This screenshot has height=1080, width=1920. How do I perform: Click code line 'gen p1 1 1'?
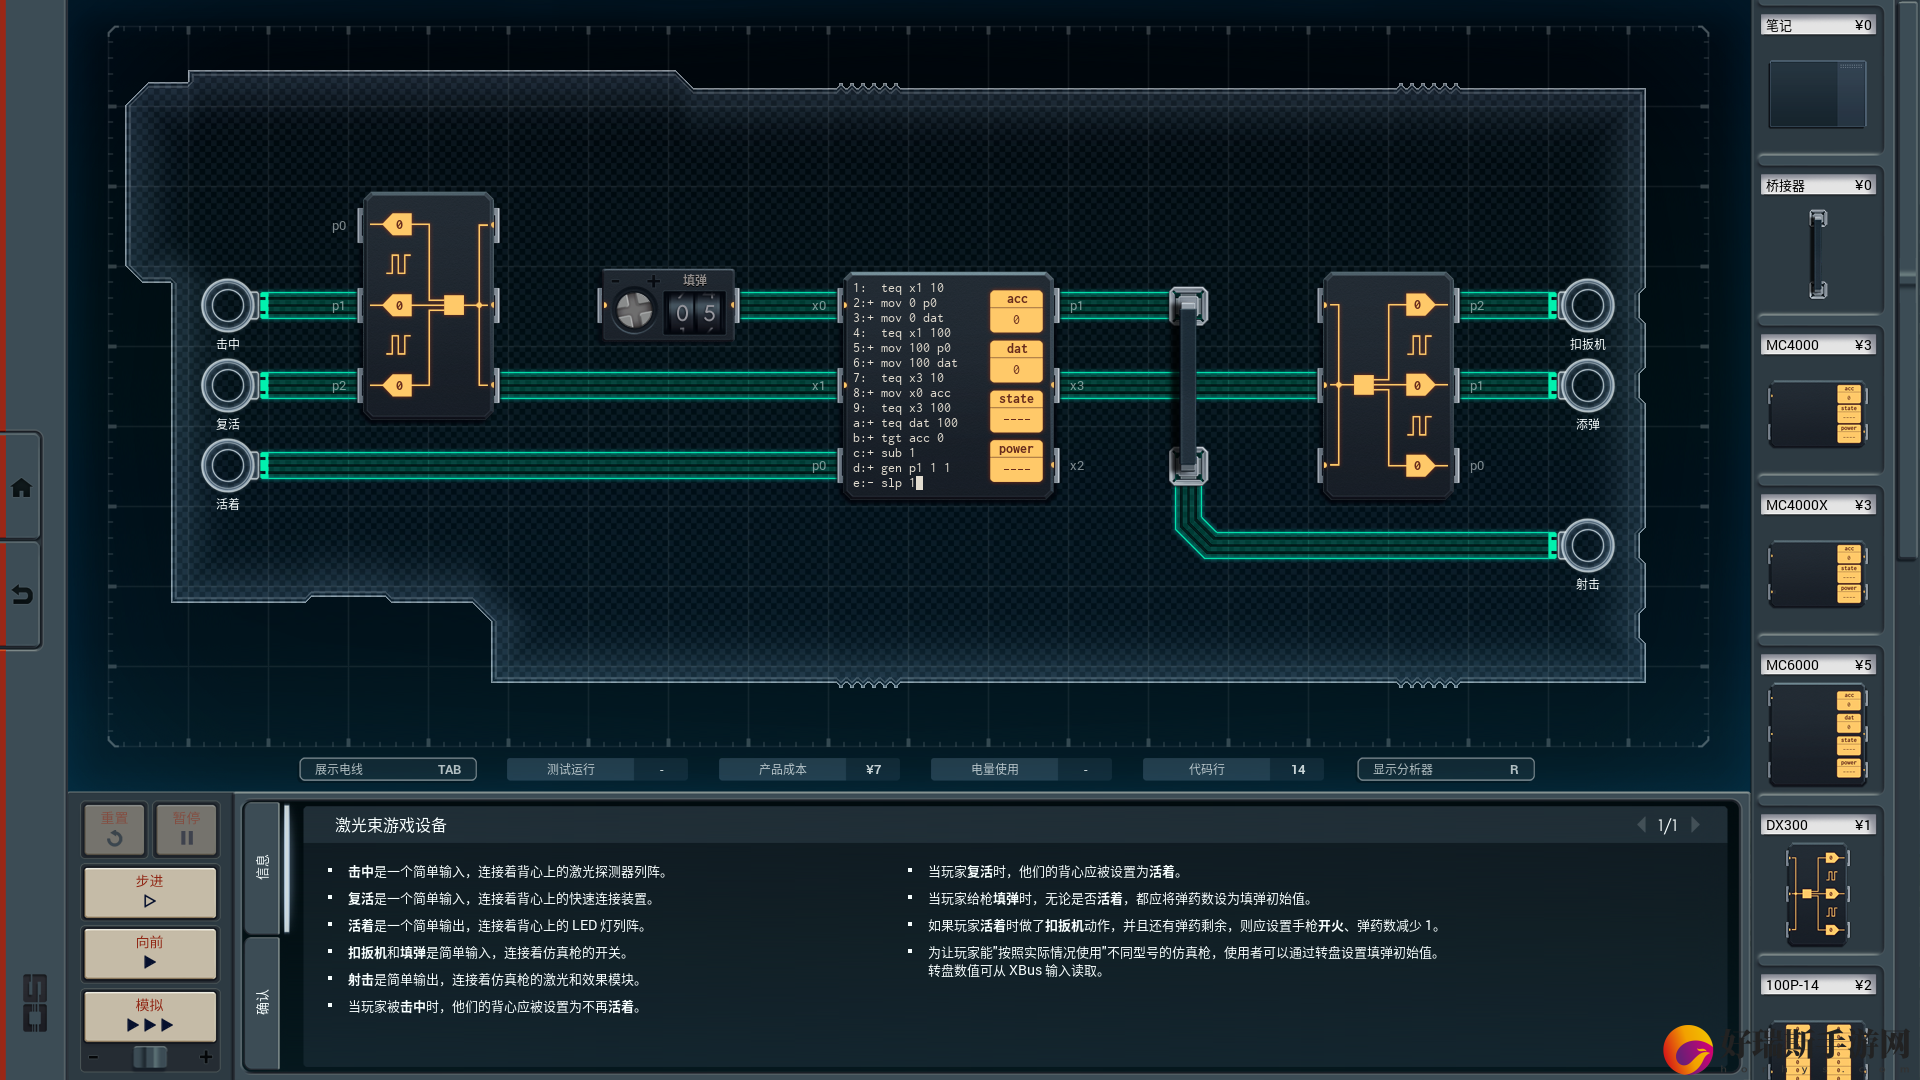tap(916, 468)
